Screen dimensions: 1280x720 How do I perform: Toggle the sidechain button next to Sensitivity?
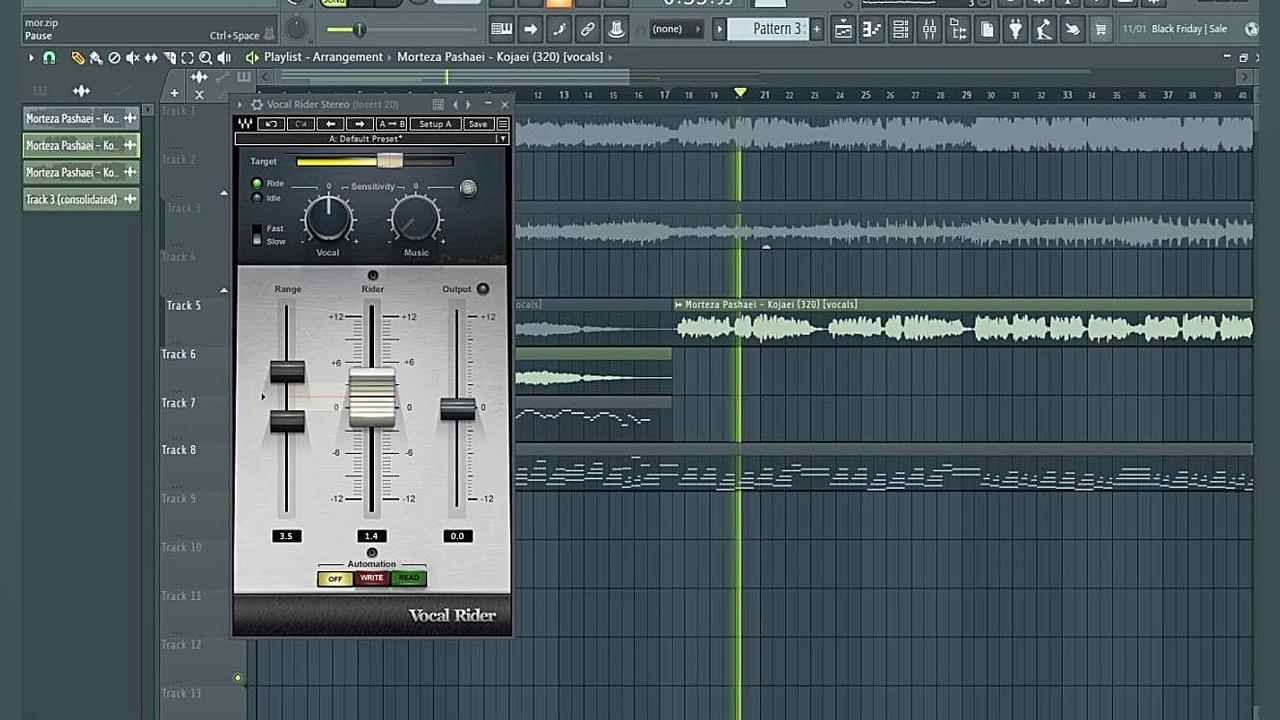[x=468, y=188]
